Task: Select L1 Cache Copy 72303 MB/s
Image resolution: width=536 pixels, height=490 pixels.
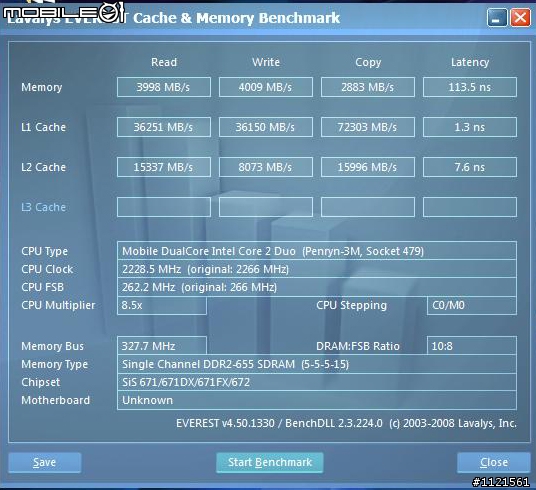Action: (x=367, y=127)
